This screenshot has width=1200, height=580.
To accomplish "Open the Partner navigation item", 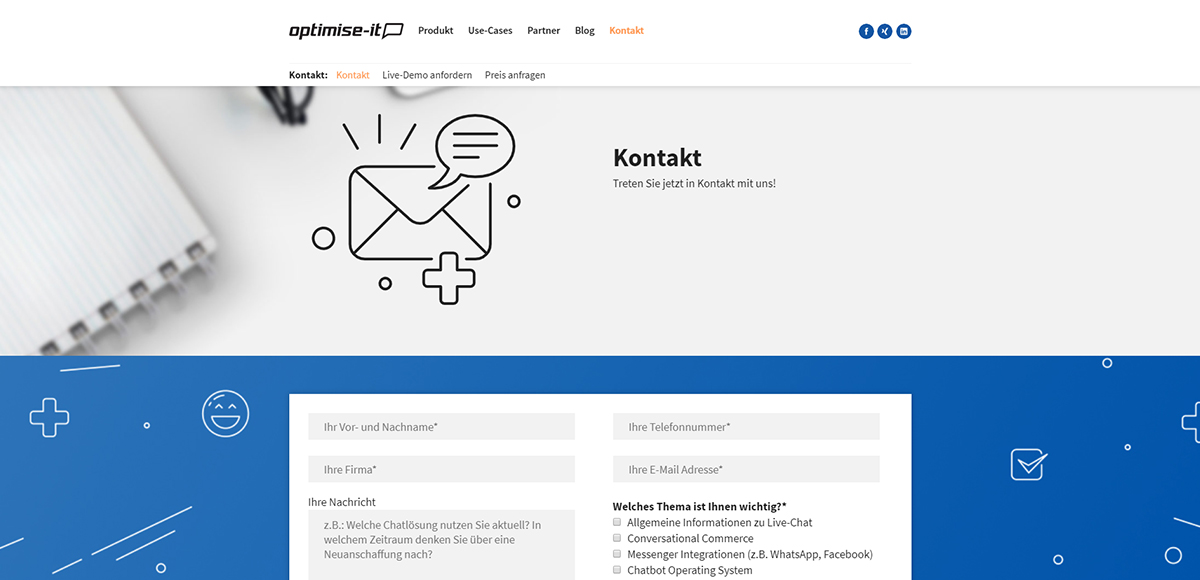I will click(544, 31).
